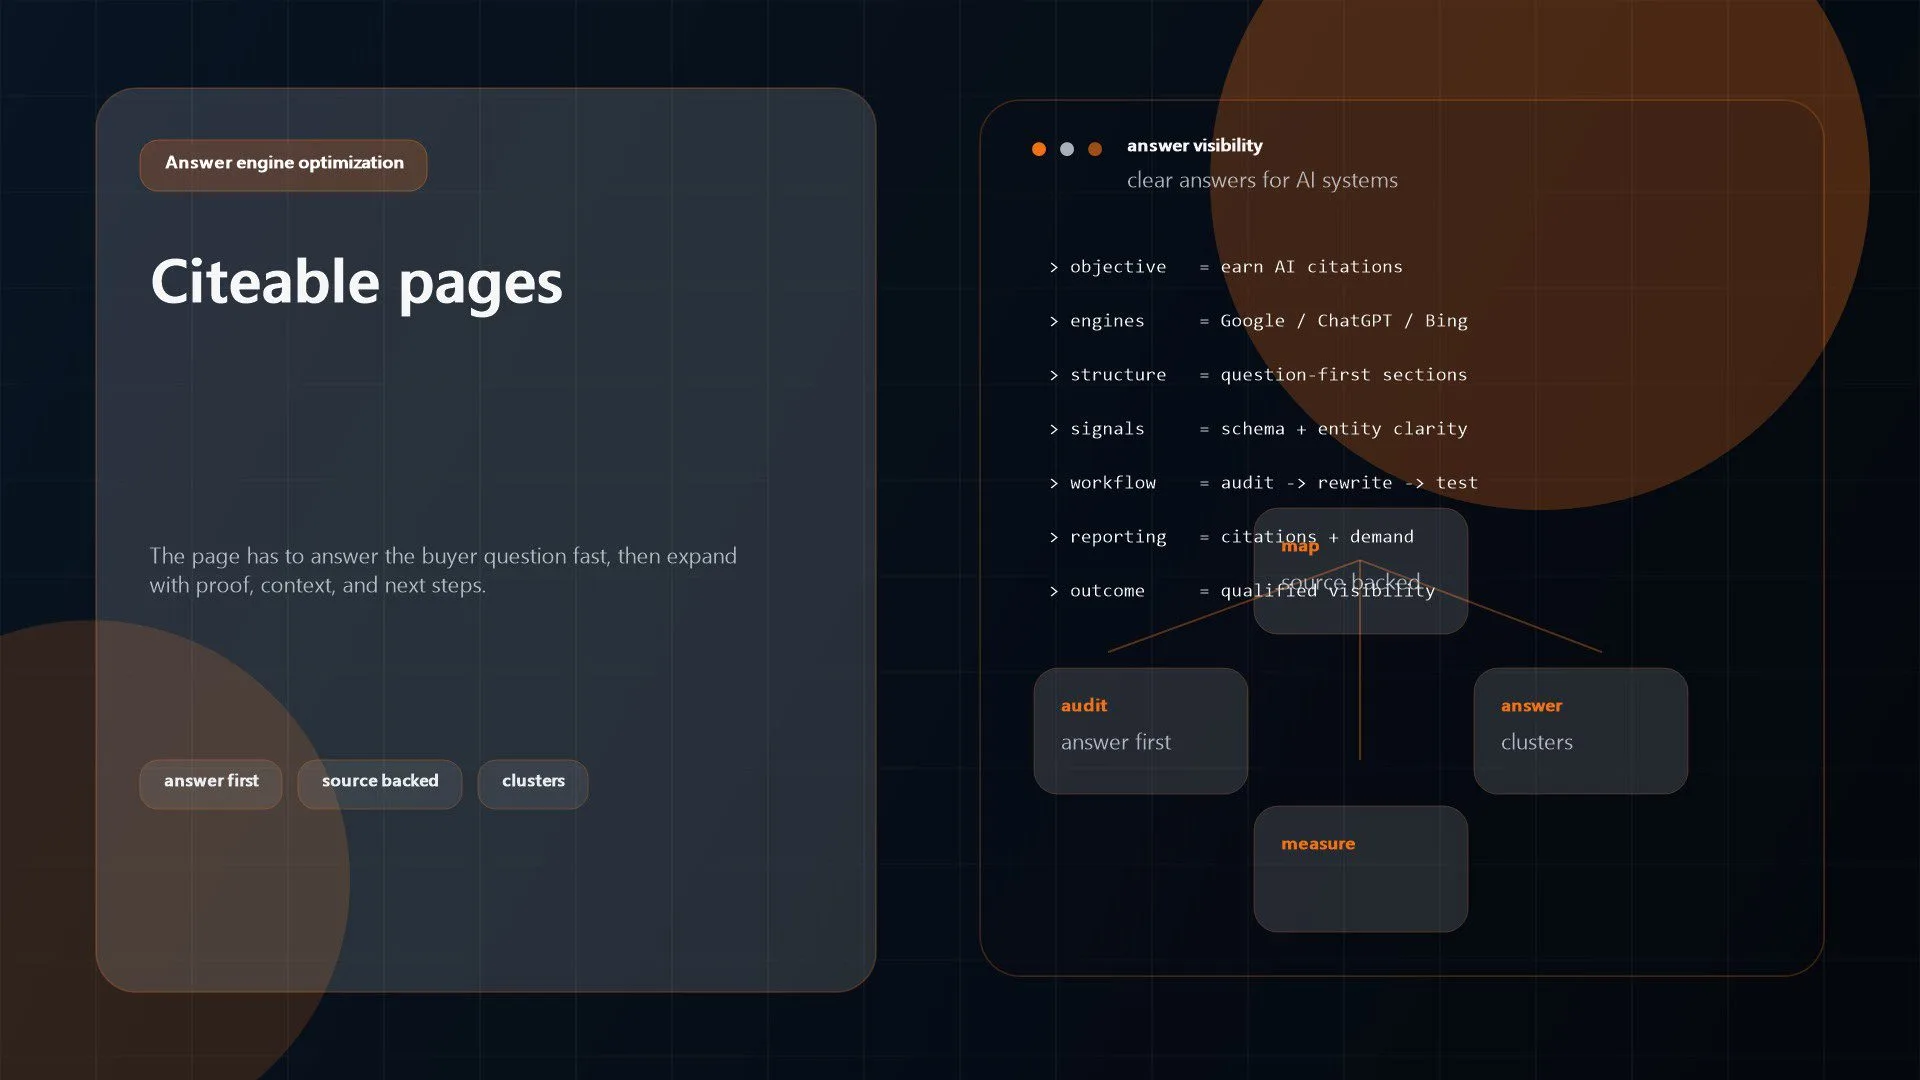Click the answer visibility title
This screenshot has height=1080, width=1920.
coord(1194,146)
